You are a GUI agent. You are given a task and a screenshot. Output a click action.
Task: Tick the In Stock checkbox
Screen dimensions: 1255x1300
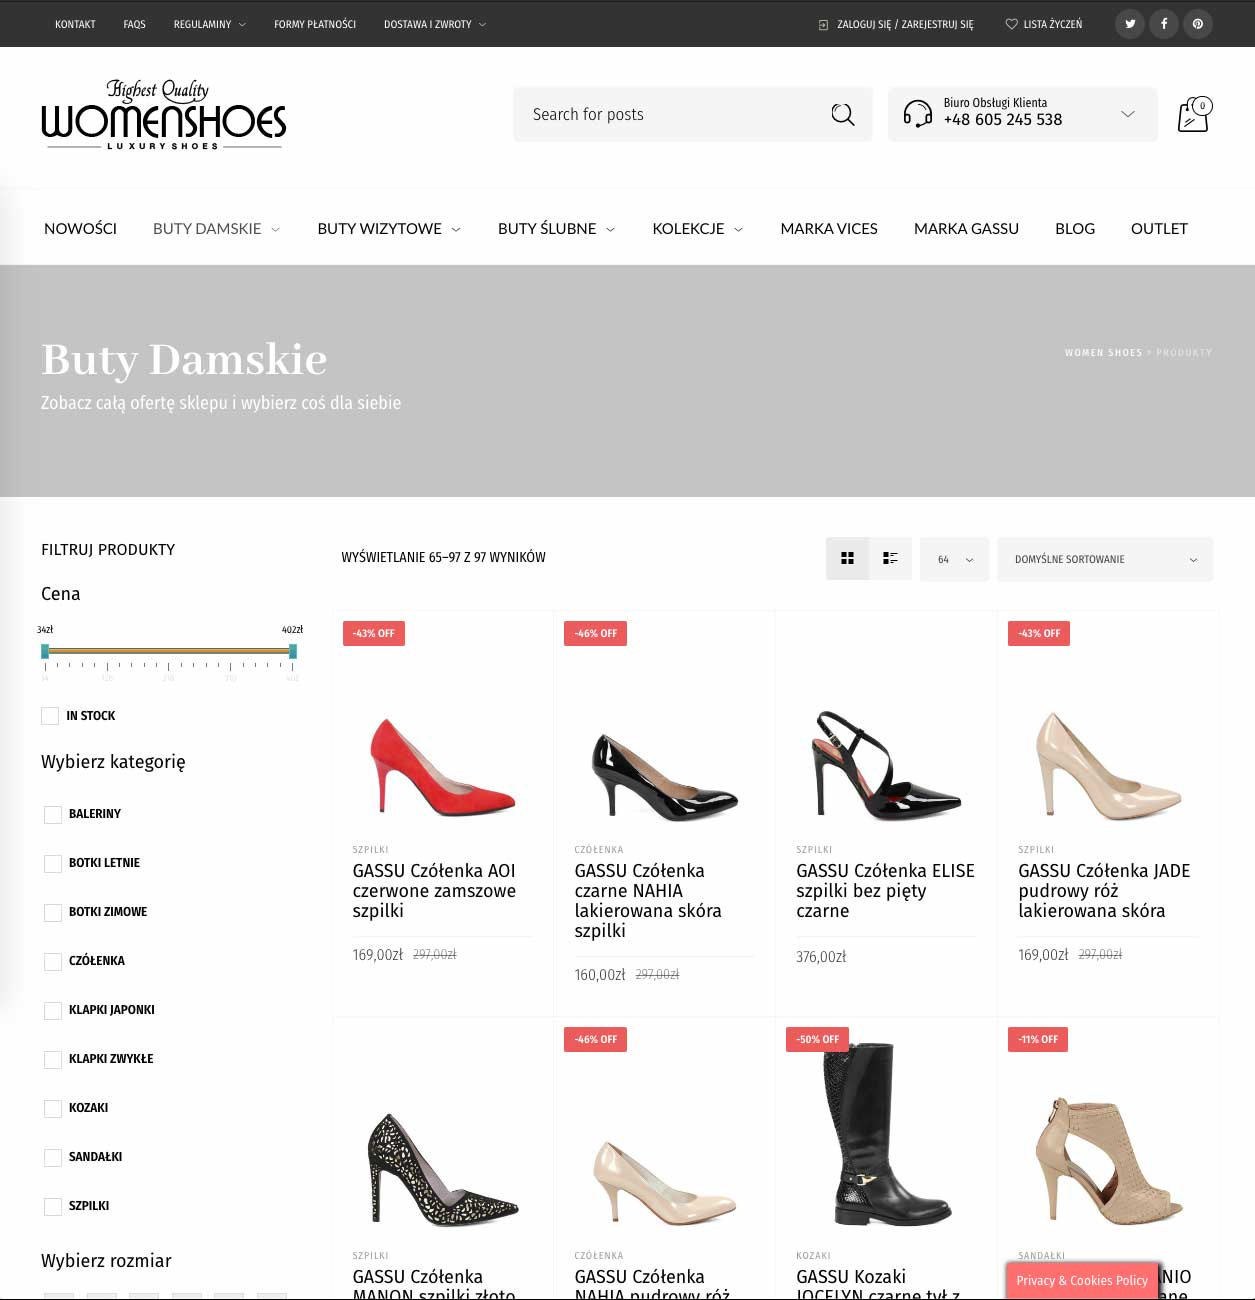pyautogui.click(x=50, y=716)
